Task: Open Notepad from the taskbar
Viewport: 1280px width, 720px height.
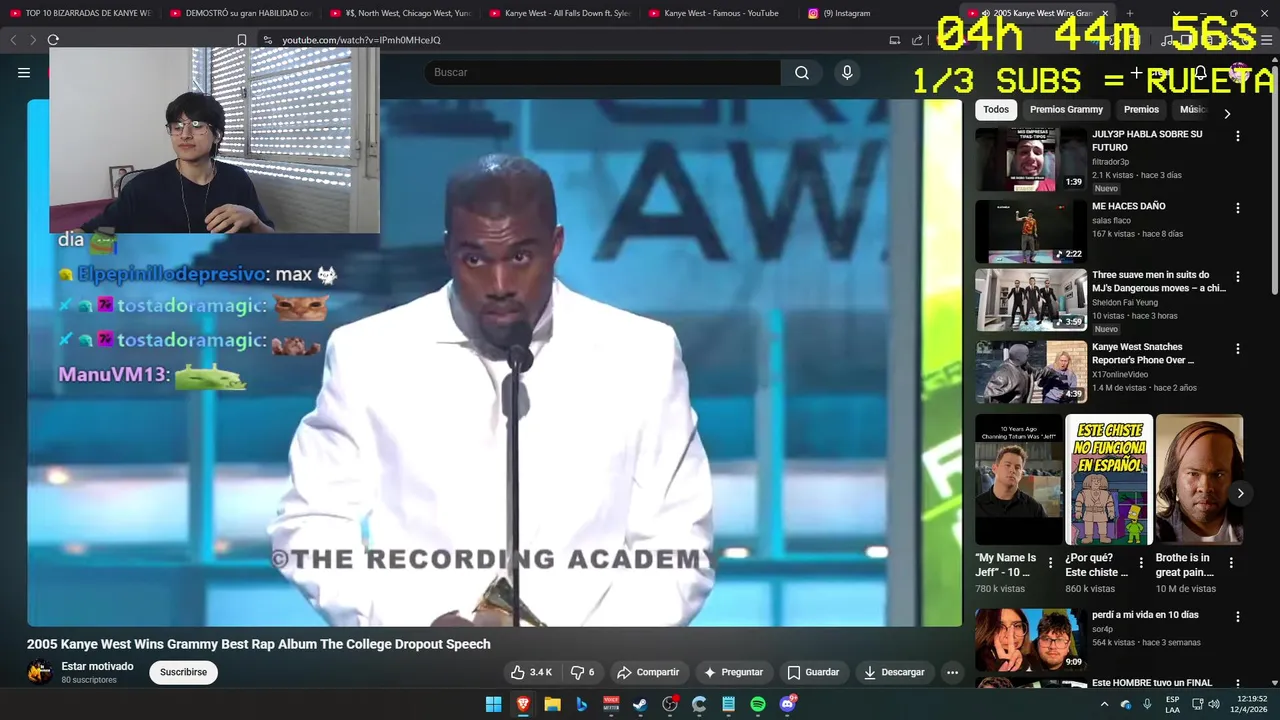Action: pos(729,704)
